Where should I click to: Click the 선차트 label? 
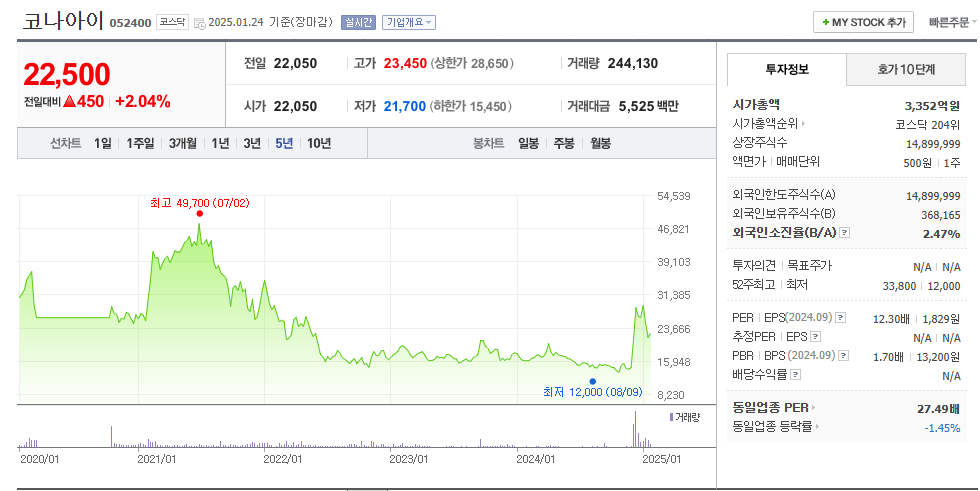pyautogui.click(x=66, y=144)
